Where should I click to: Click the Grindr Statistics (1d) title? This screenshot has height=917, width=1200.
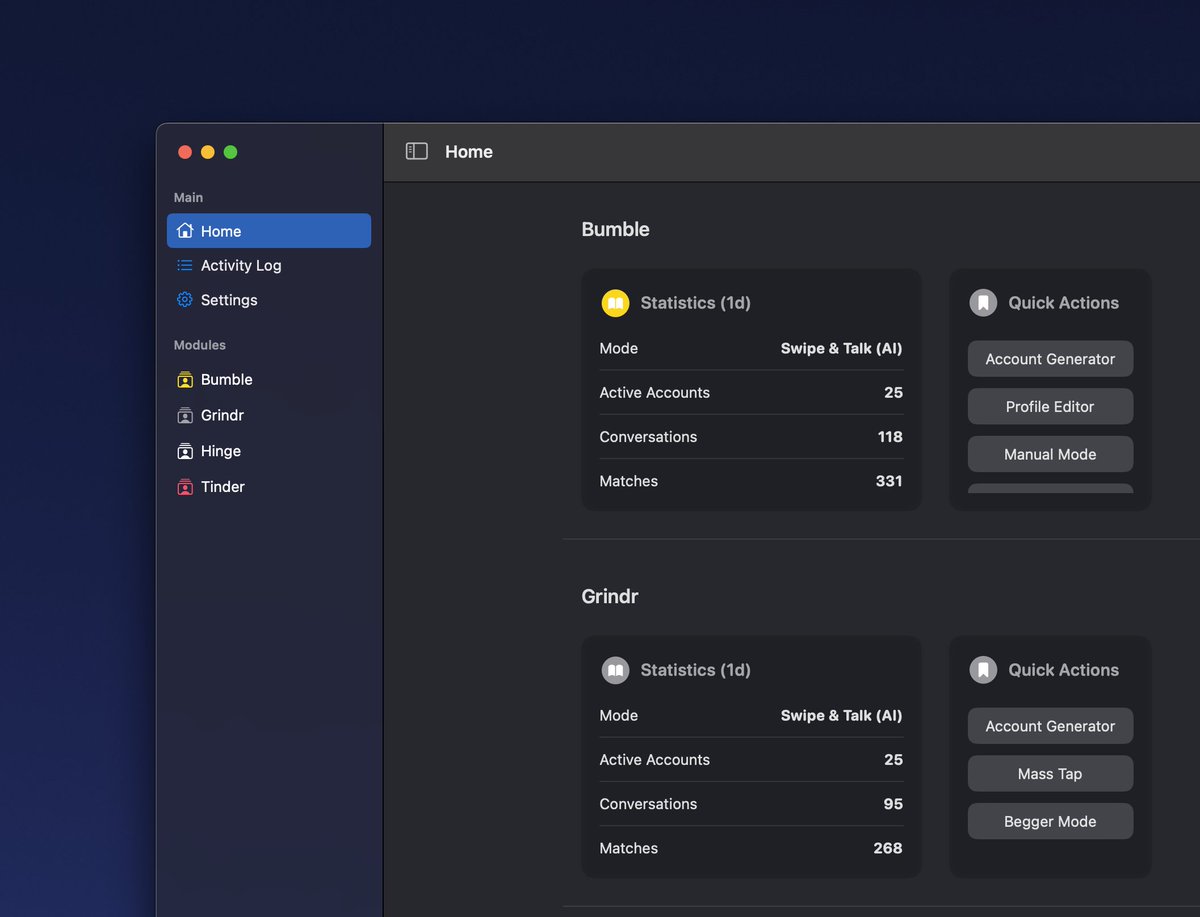tap(695, 670)
